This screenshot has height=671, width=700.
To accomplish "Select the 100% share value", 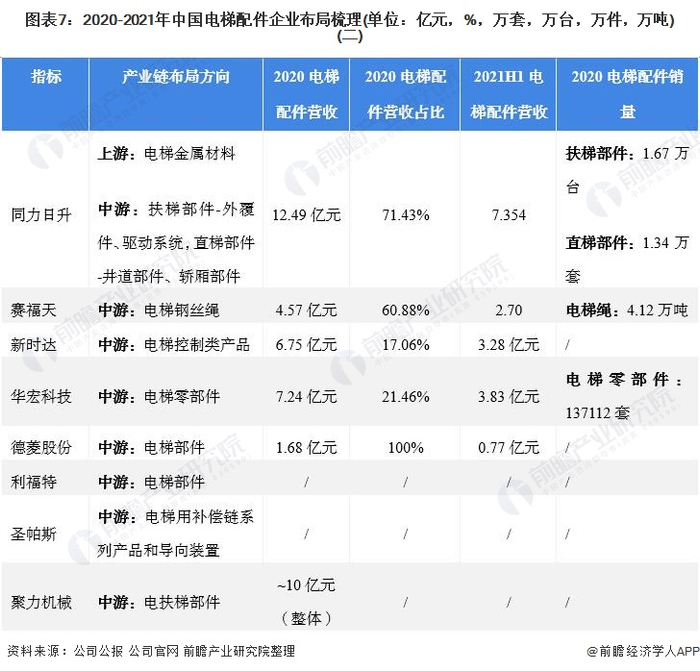I will (405, 447).
